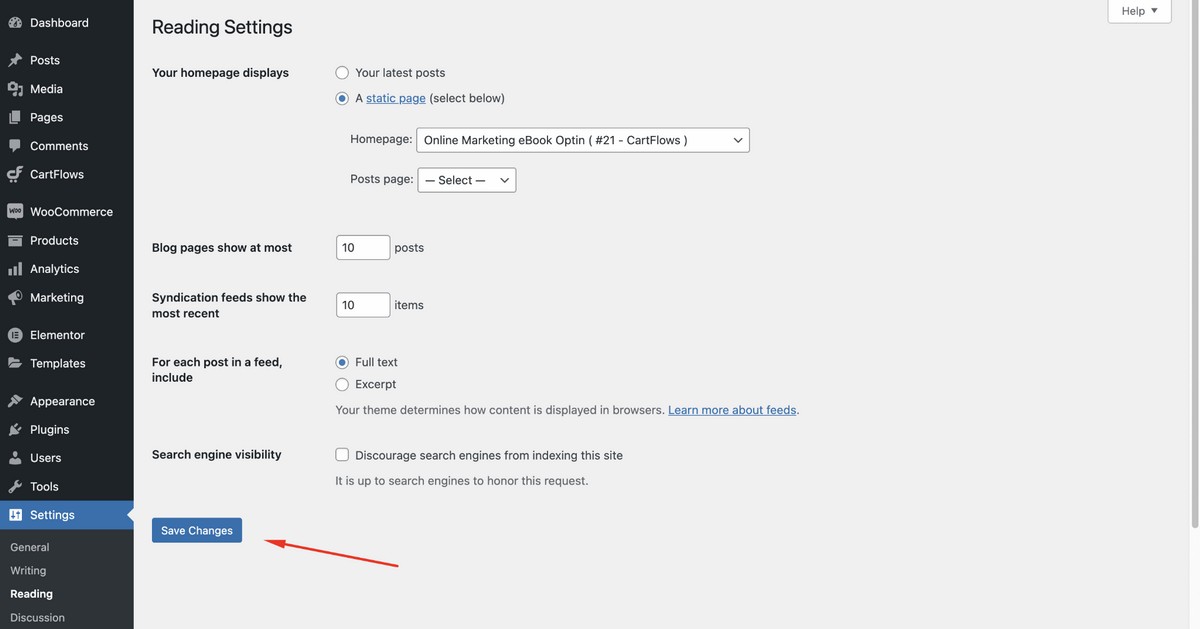Click the Users person icon
The image size is (1200, 629).
point(15,458)
